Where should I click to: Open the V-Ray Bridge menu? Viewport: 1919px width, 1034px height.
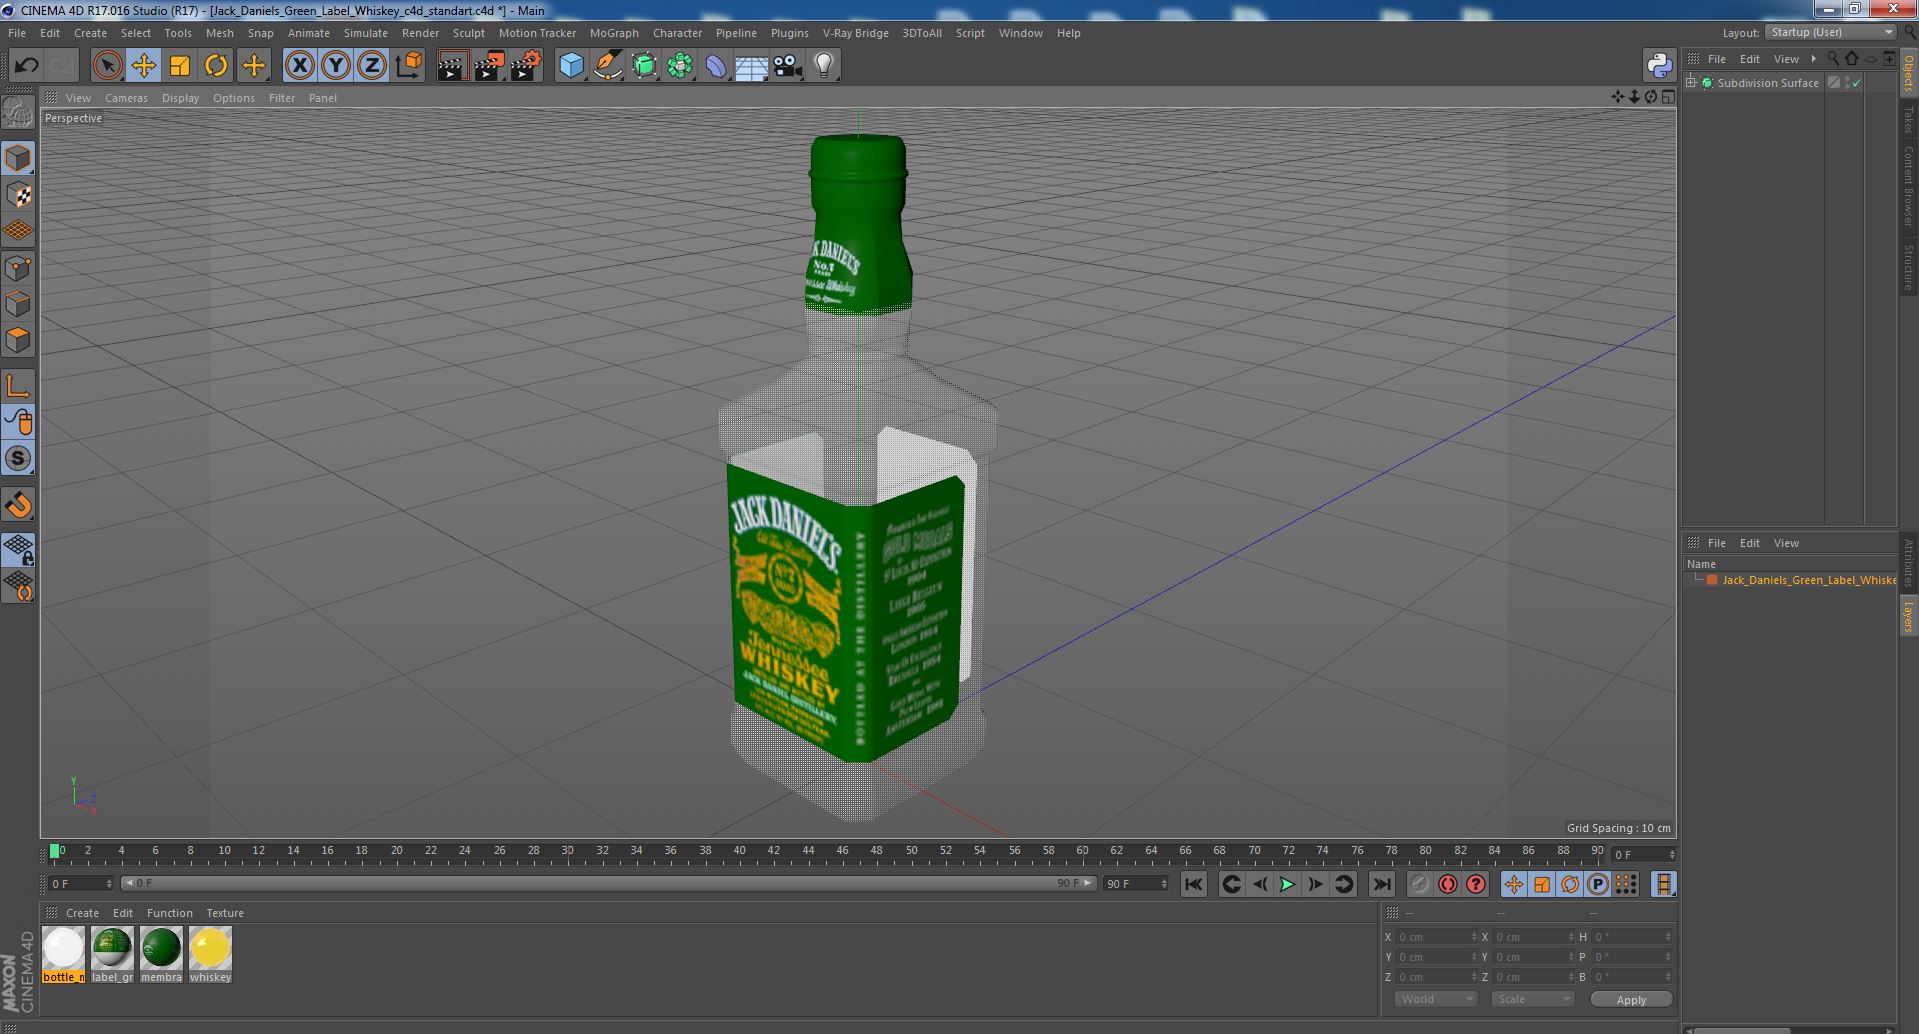(x=855, y=33)
